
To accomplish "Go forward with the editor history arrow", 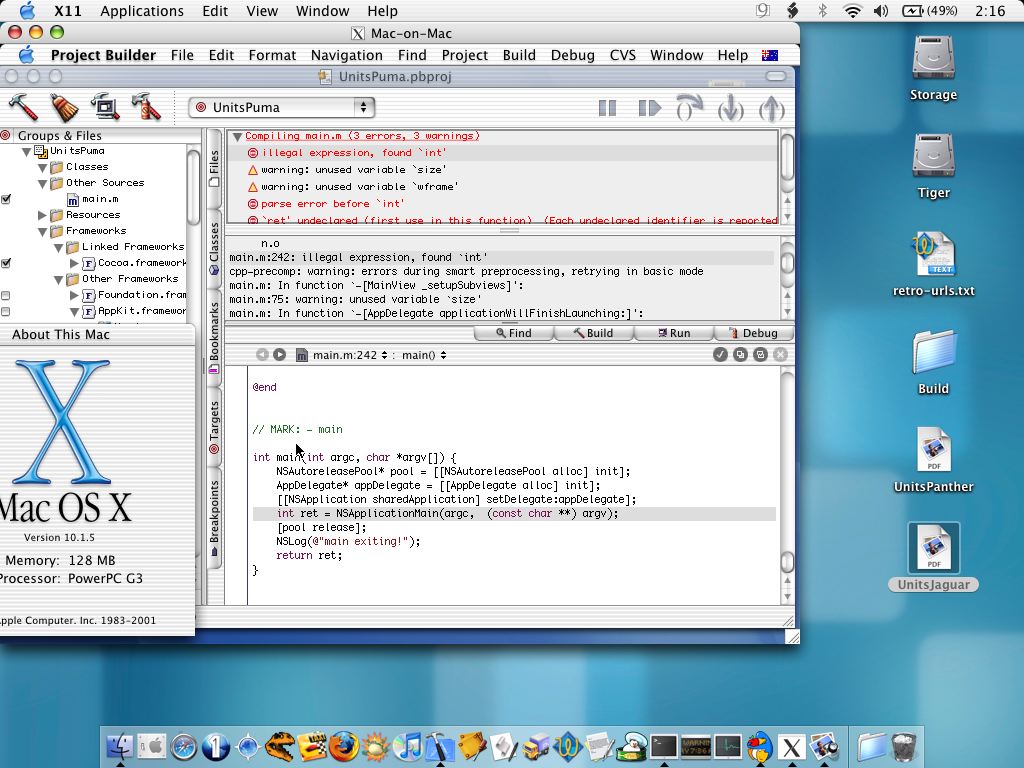I will [x=280, y=355].
